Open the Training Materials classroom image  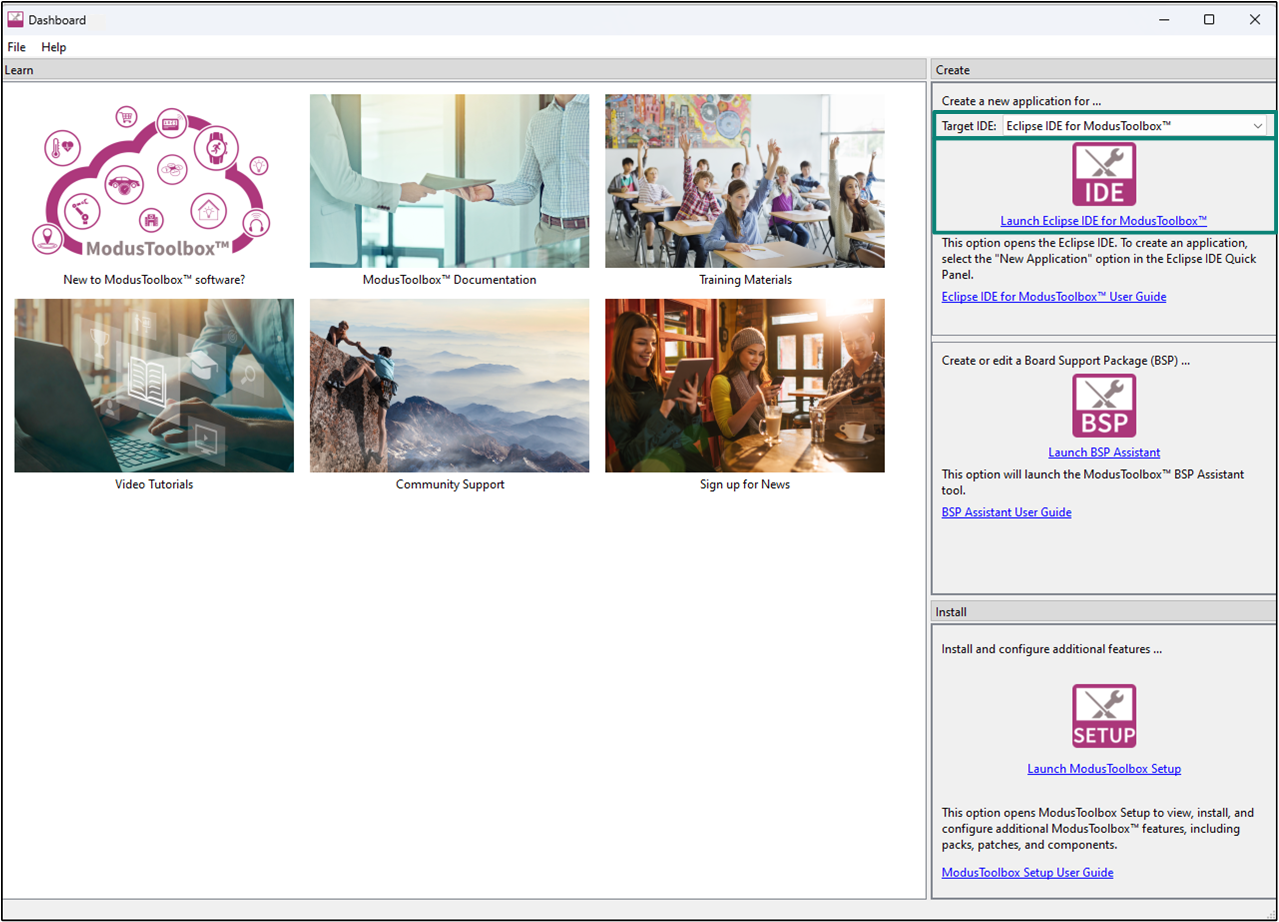click(744, 181)
